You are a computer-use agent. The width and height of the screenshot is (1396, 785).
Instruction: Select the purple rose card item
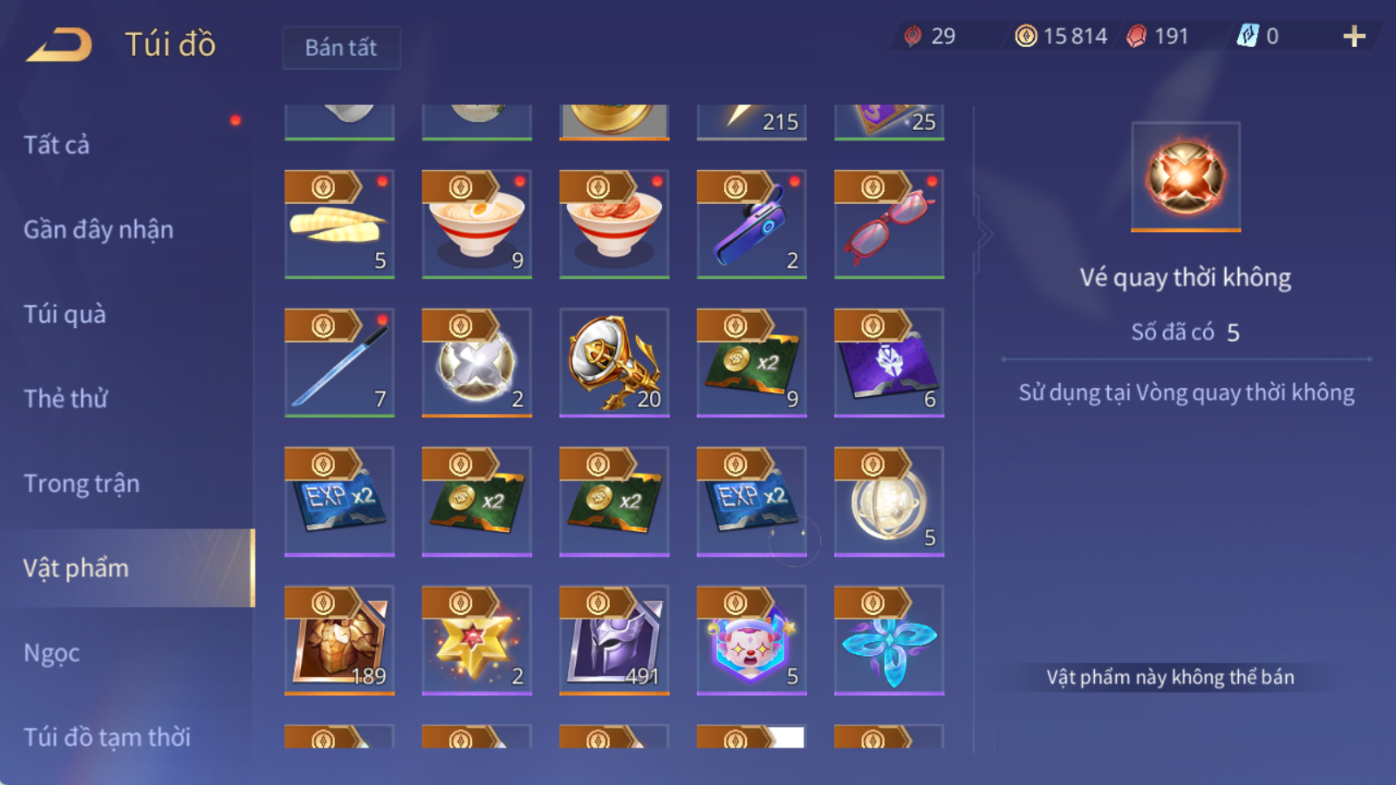(889, 362)
